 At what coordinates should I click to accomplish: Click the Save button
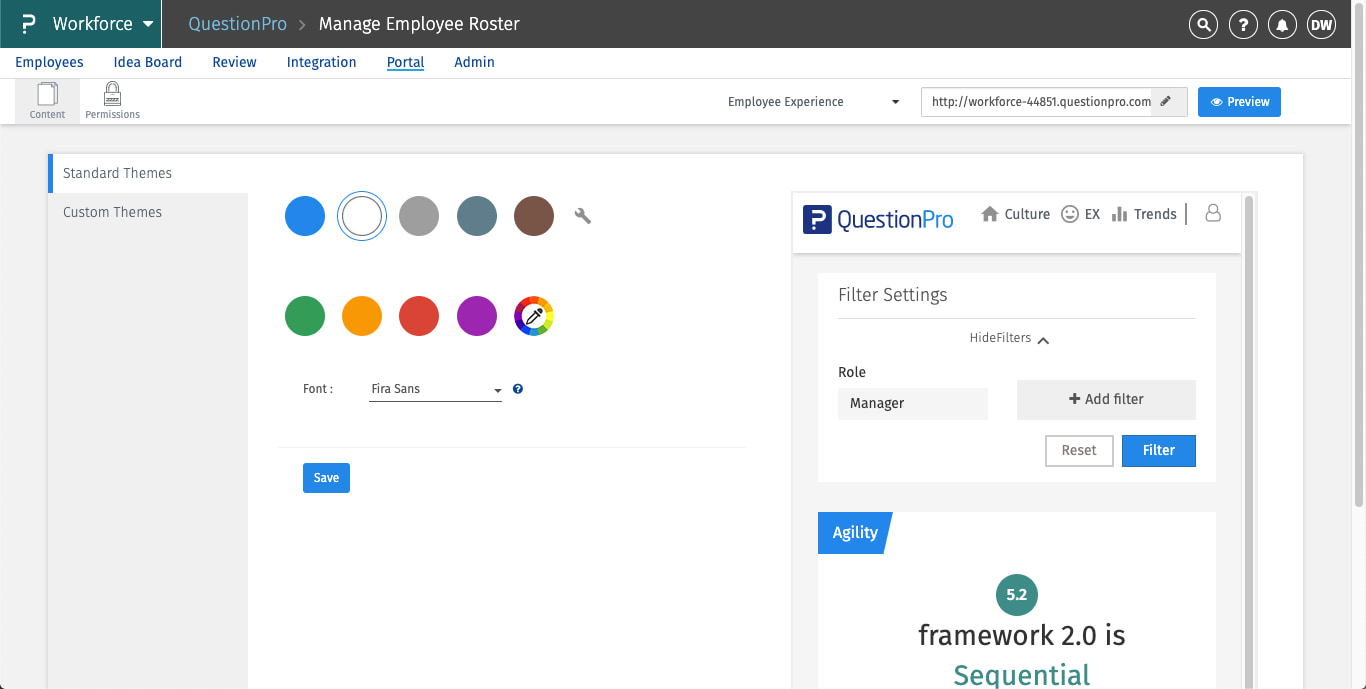326,478
